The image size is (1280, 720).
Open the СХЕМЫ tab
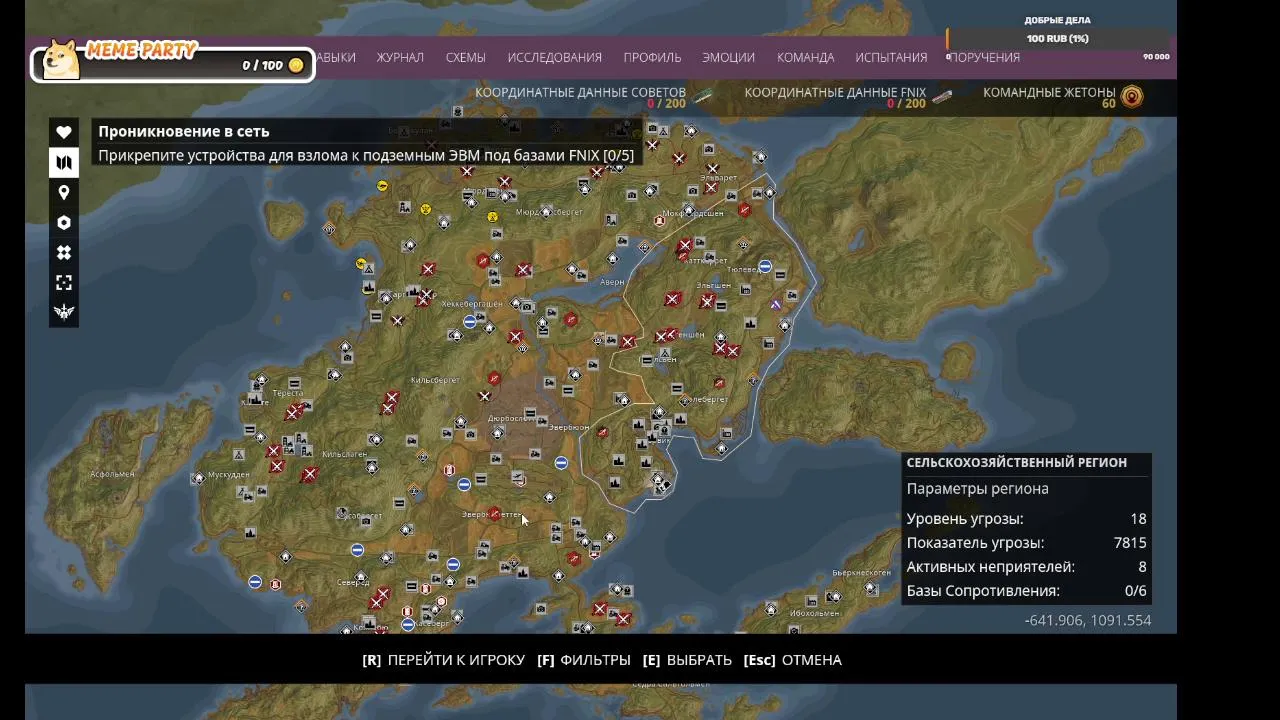466,57
